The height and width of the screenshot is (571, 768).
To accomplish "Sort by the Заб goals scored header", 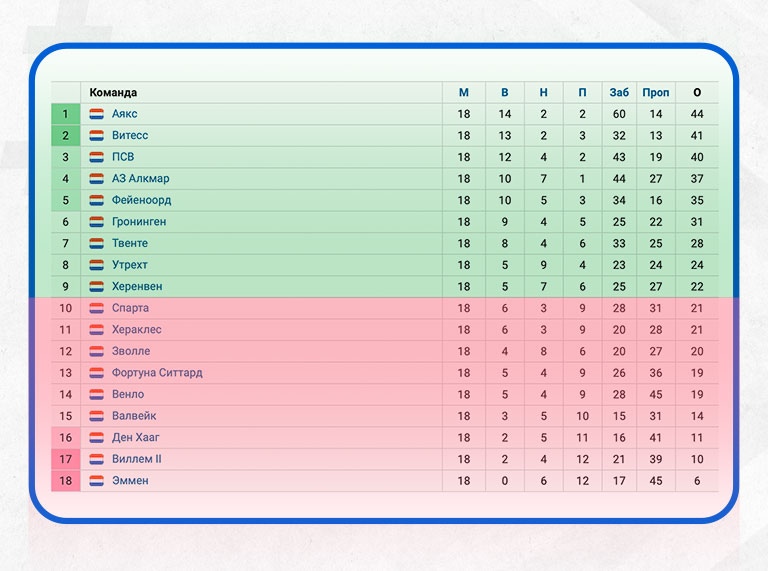I will pos(619,92).
